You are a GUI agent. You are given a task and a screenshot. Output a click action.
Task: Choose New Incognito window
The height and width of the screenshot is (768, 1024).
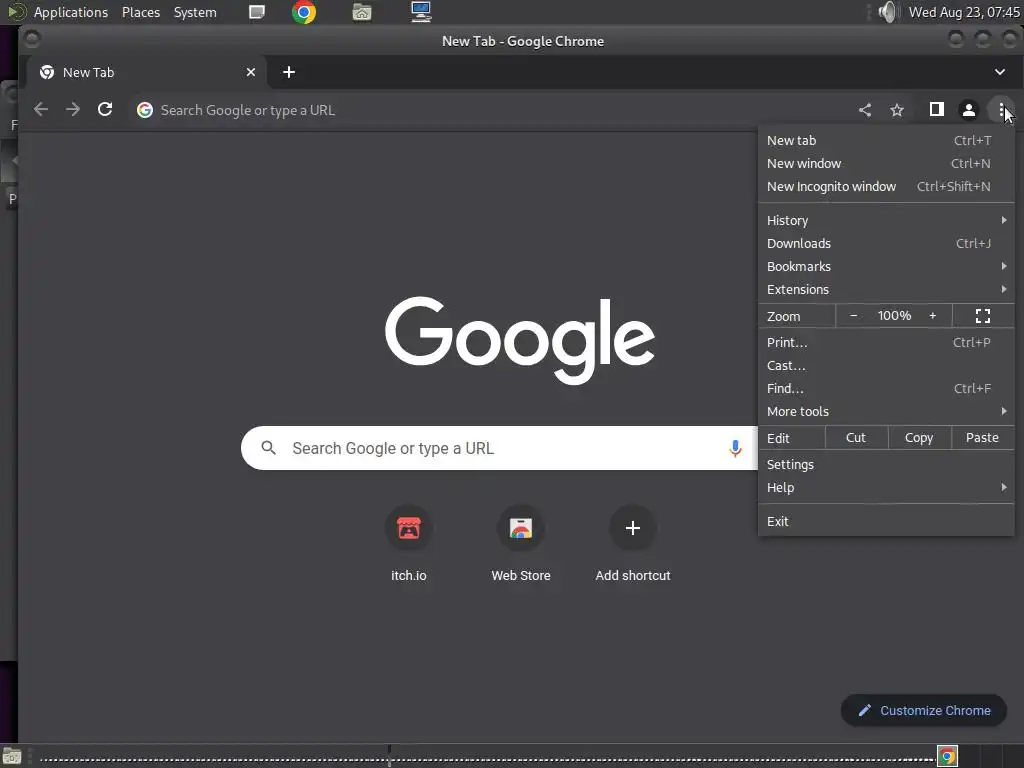[886, 186]
